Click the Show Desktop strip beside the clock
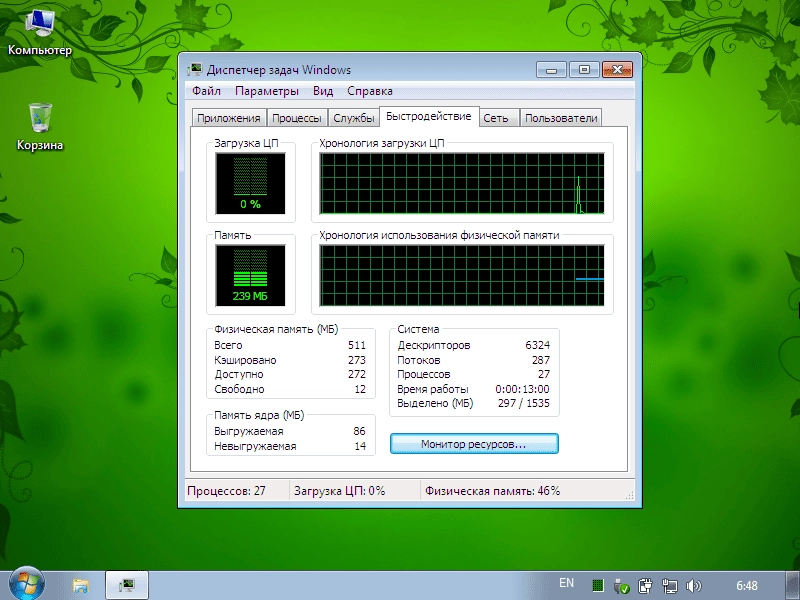The image size is (800, 600). click(790, 586)
